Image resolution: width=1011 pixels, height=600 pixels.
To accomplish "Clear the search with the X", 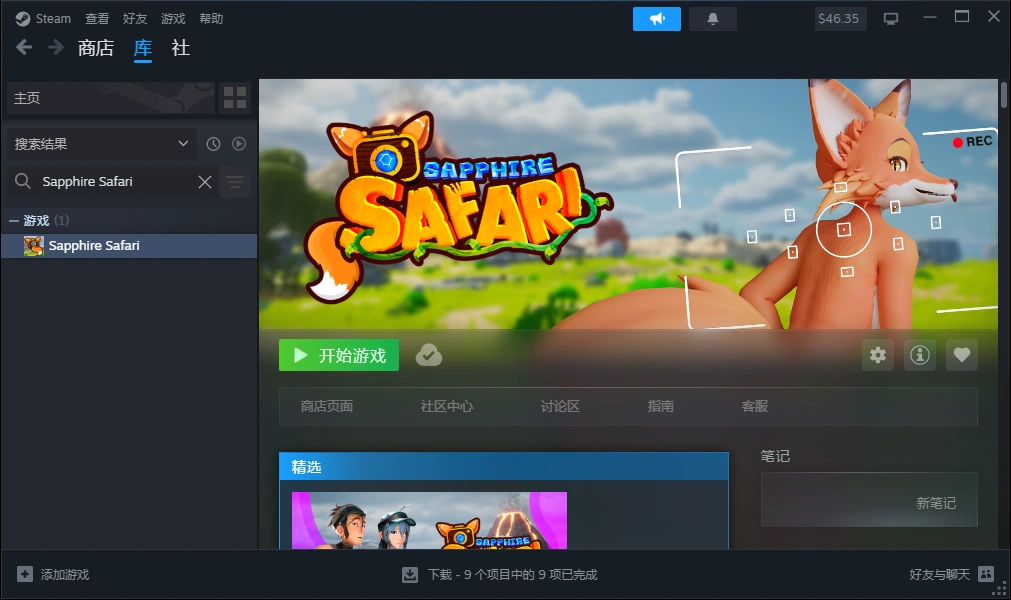I will [x=204, y=182].
